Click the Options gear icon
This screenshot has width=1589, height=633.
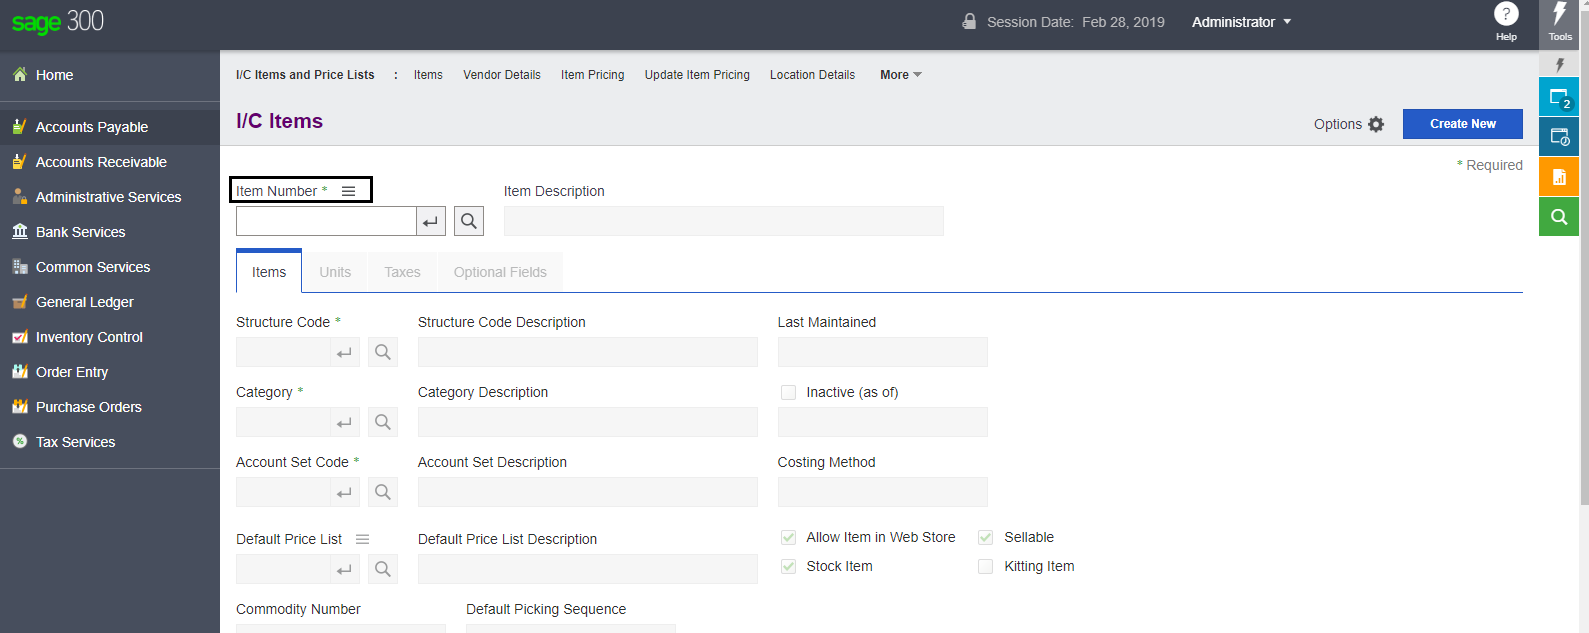1376,124
